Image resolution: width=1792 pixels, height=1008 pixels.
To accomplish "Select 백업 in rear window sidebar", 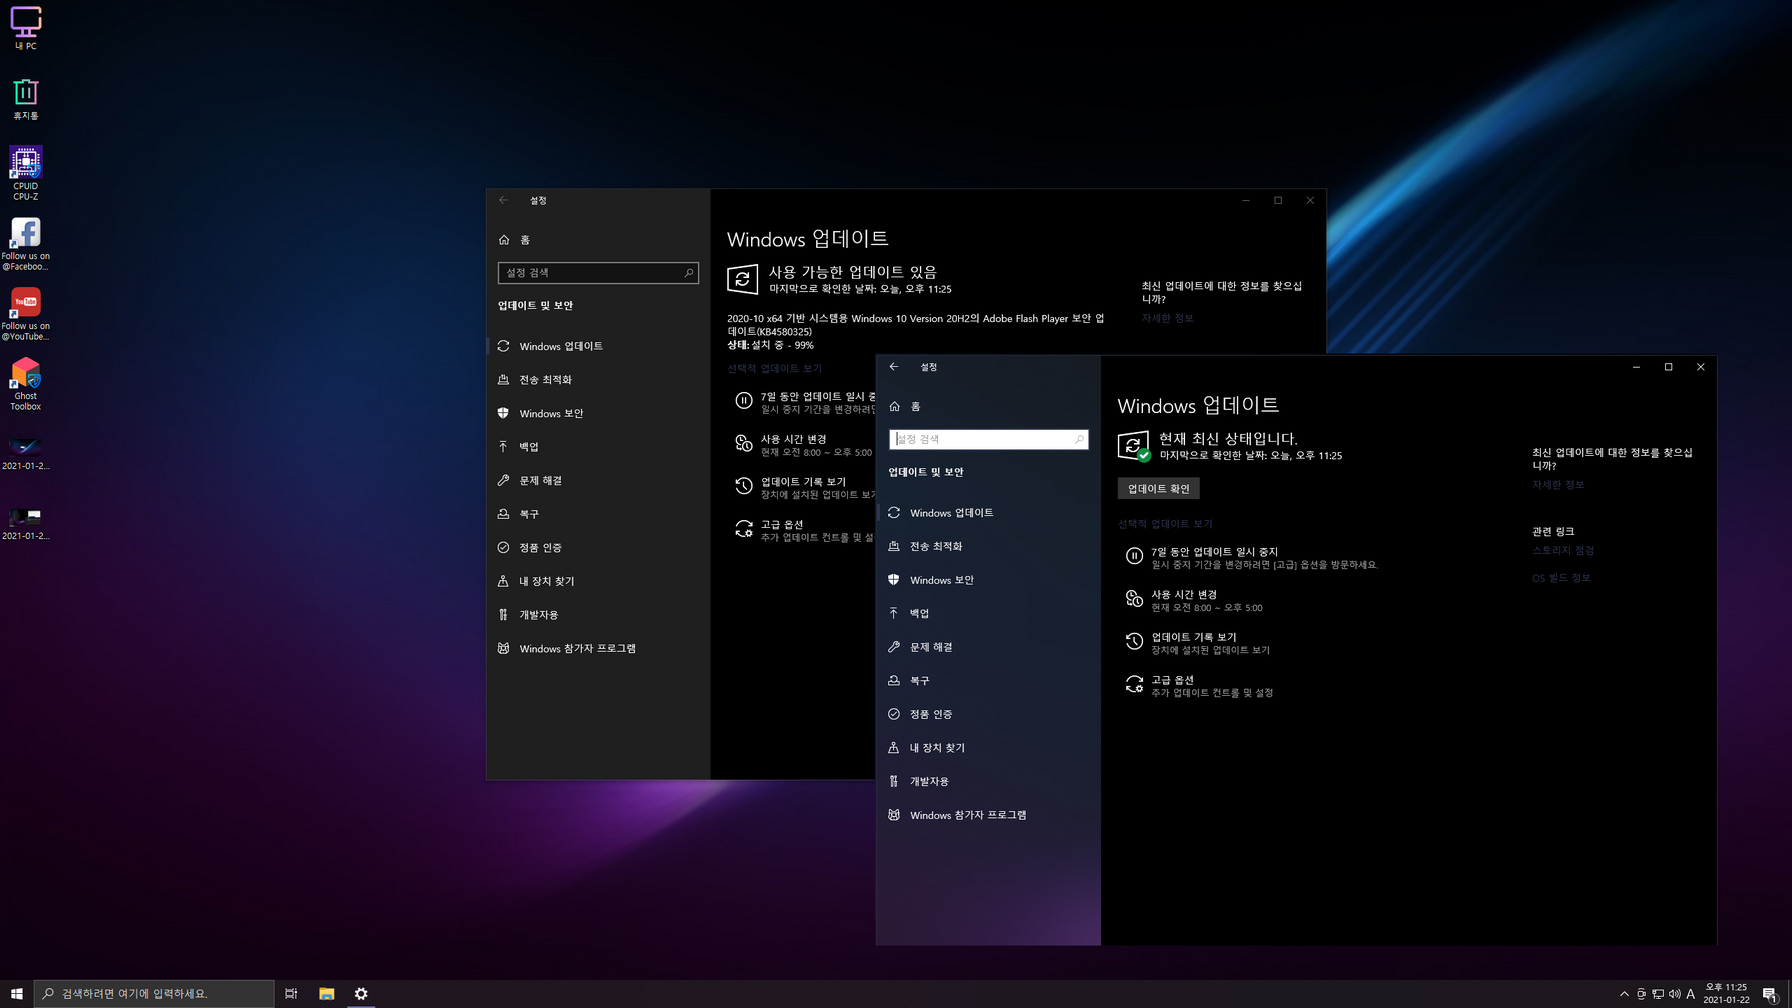I will tap(598, 447).
